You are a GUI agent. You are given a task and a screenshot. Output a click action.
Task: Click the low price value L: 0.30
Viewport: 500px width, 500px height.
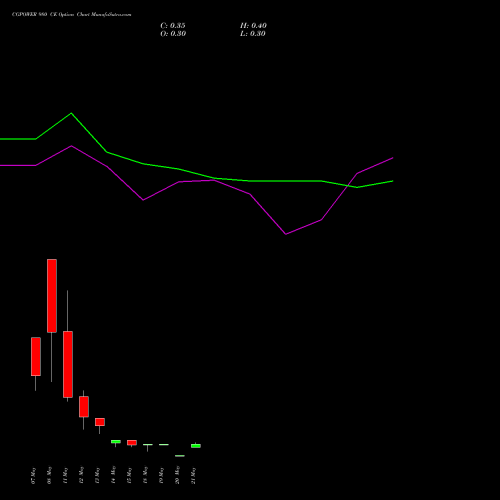tap(253, 34)
